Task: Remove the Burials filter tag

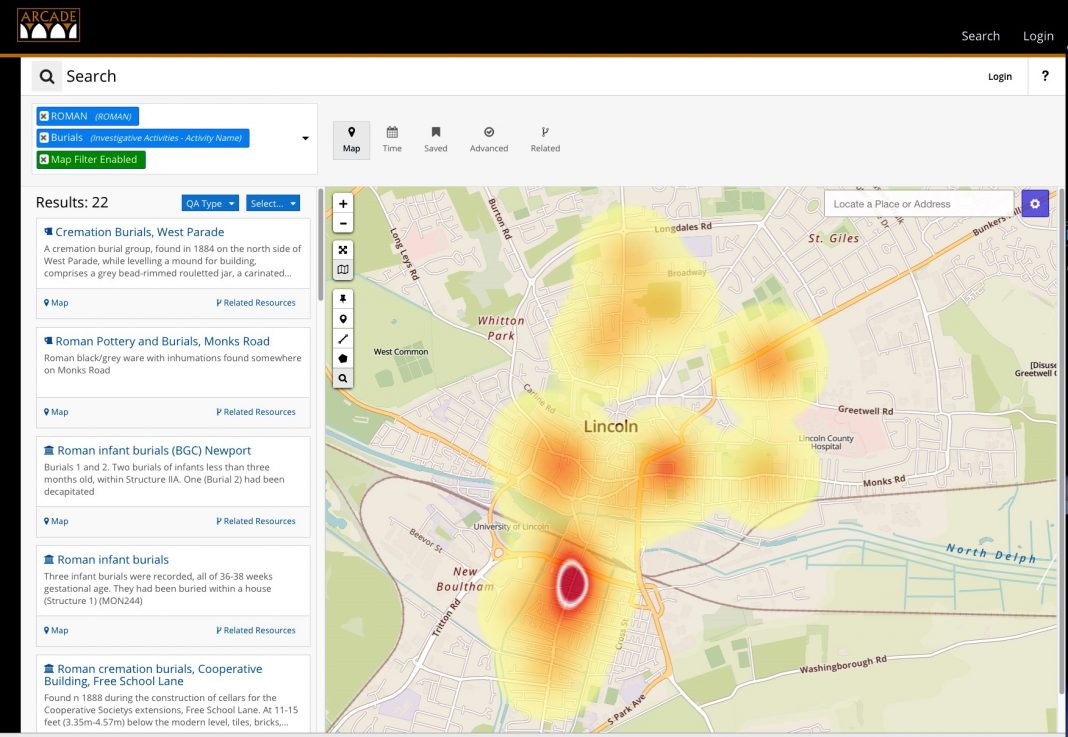Action: click(x=44, y=138)
